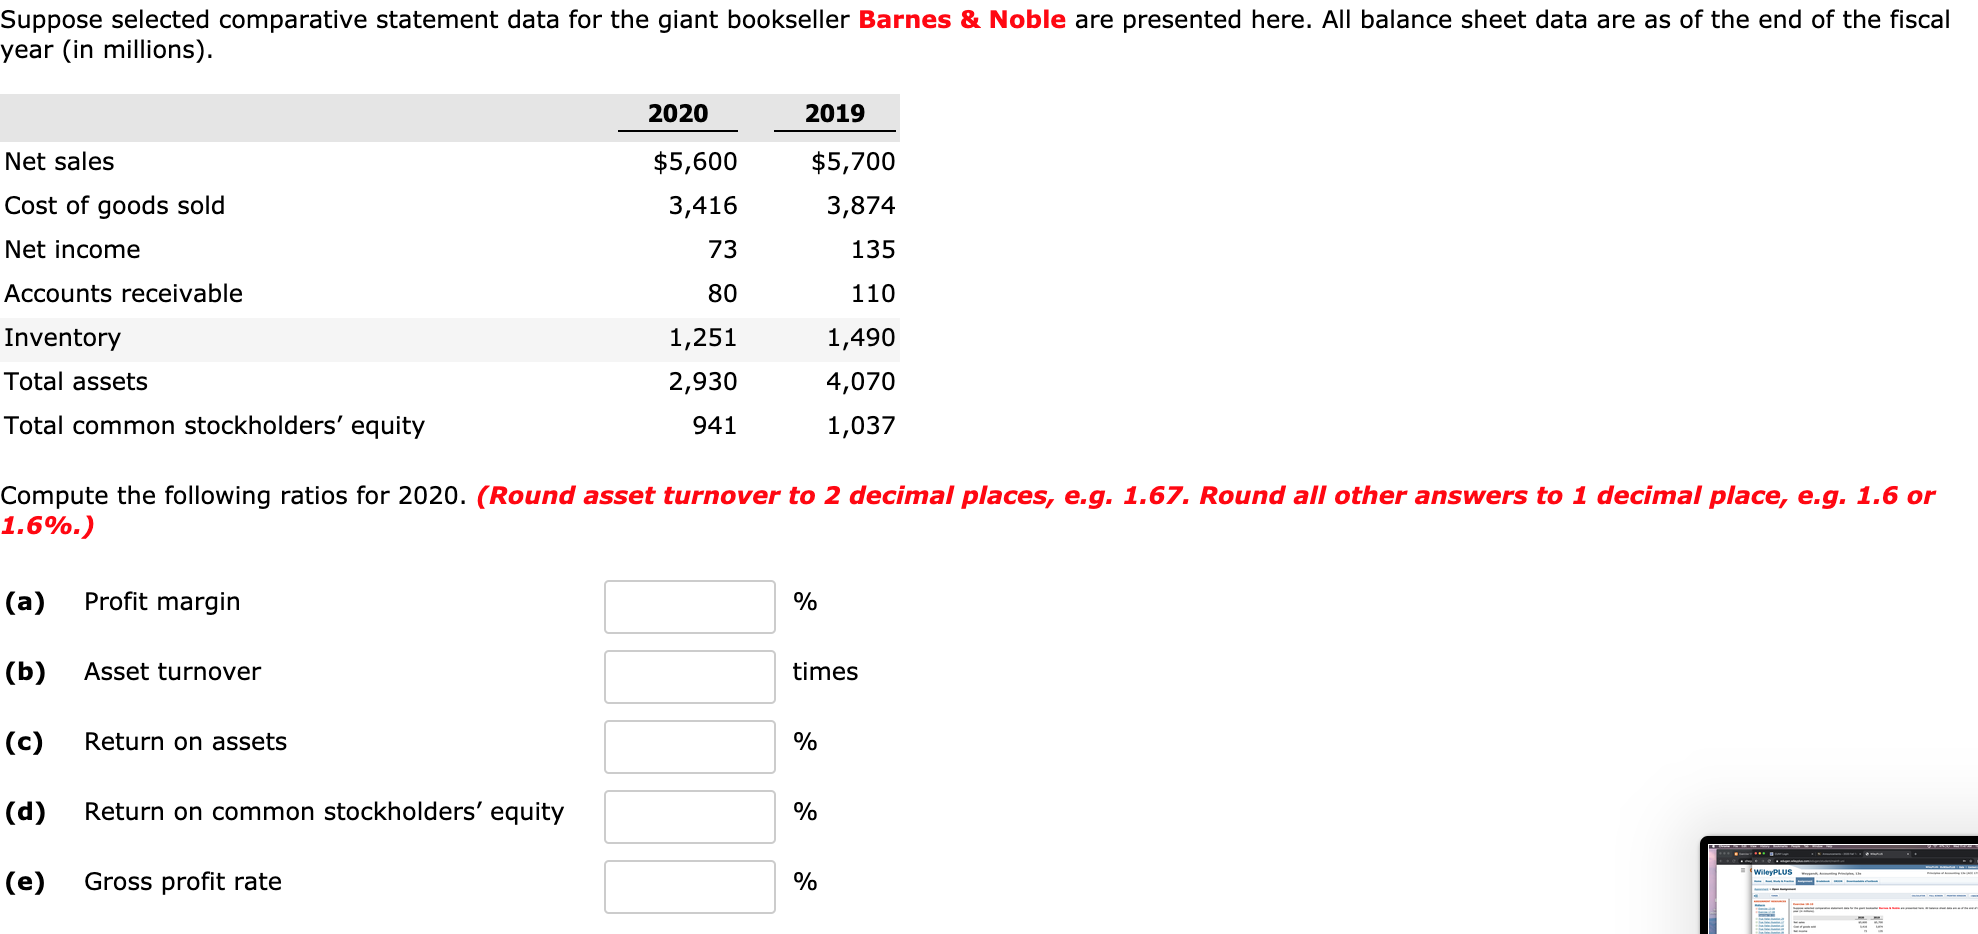This screenshot has height=934, width=1978.
Task: Click the browser reload icon in the preview
Action: [1769, 861]
